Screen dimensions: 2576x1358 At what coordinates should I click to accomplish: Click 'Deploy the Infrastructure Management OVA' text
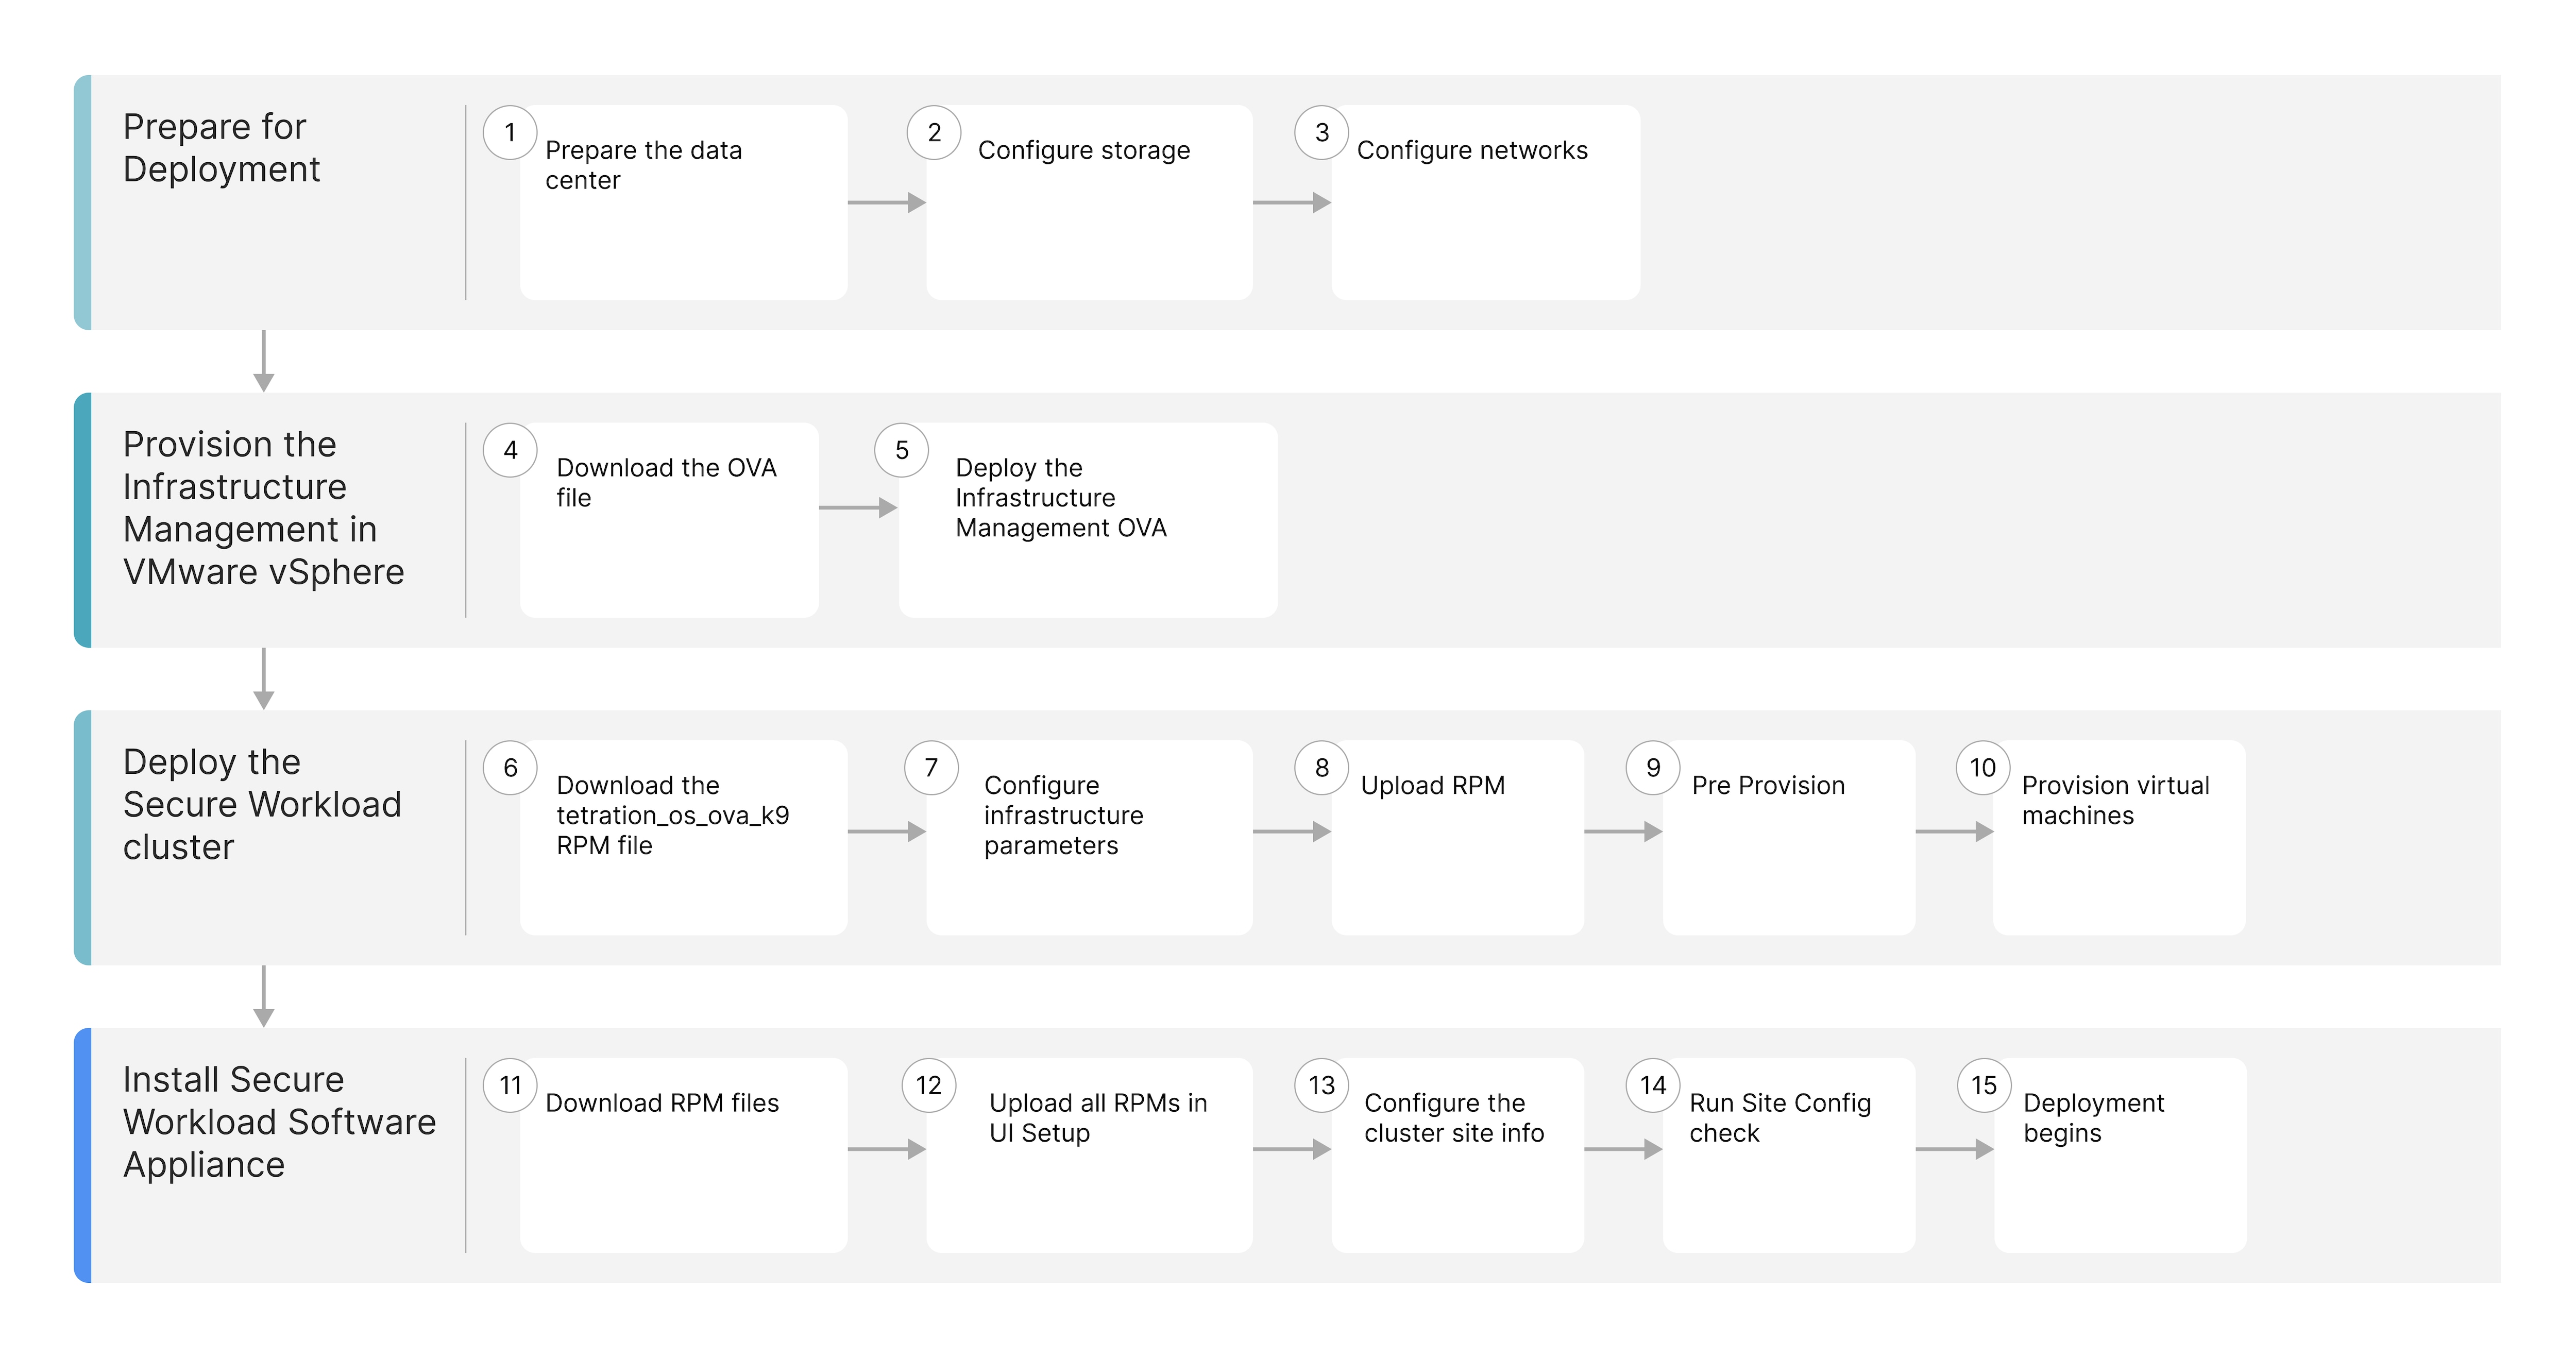[x=1061, y=498]
